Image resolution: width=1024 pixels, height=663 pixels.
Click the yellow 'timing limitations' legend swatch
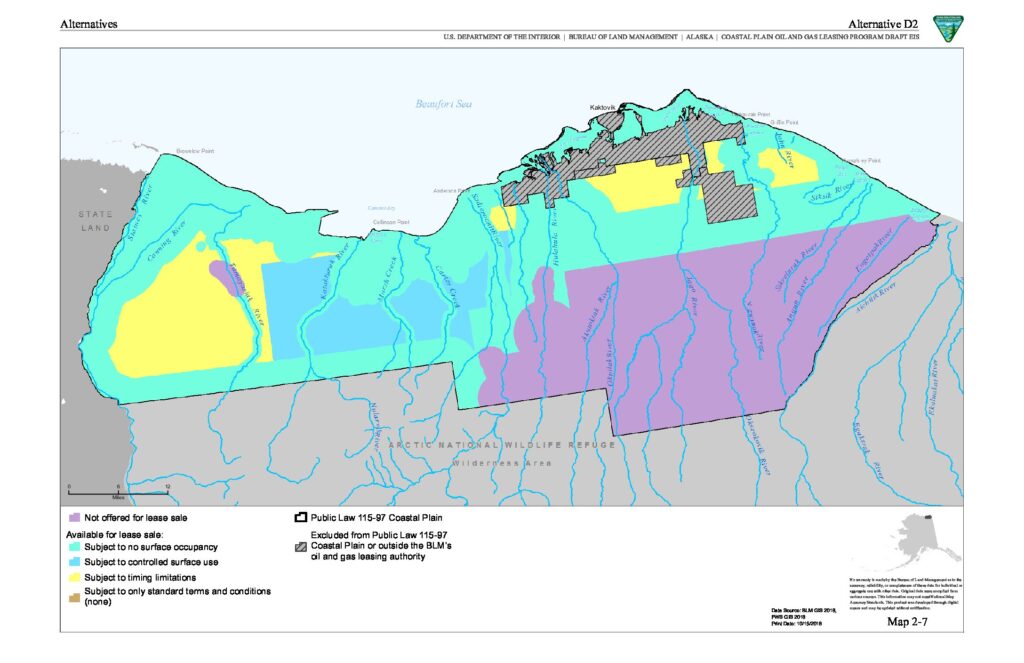tap(74, 577)
